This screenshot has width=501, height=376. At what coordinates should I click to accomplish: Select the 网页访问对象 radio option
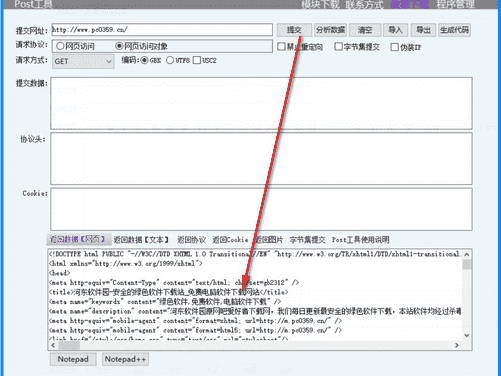[x=141, y=46]
